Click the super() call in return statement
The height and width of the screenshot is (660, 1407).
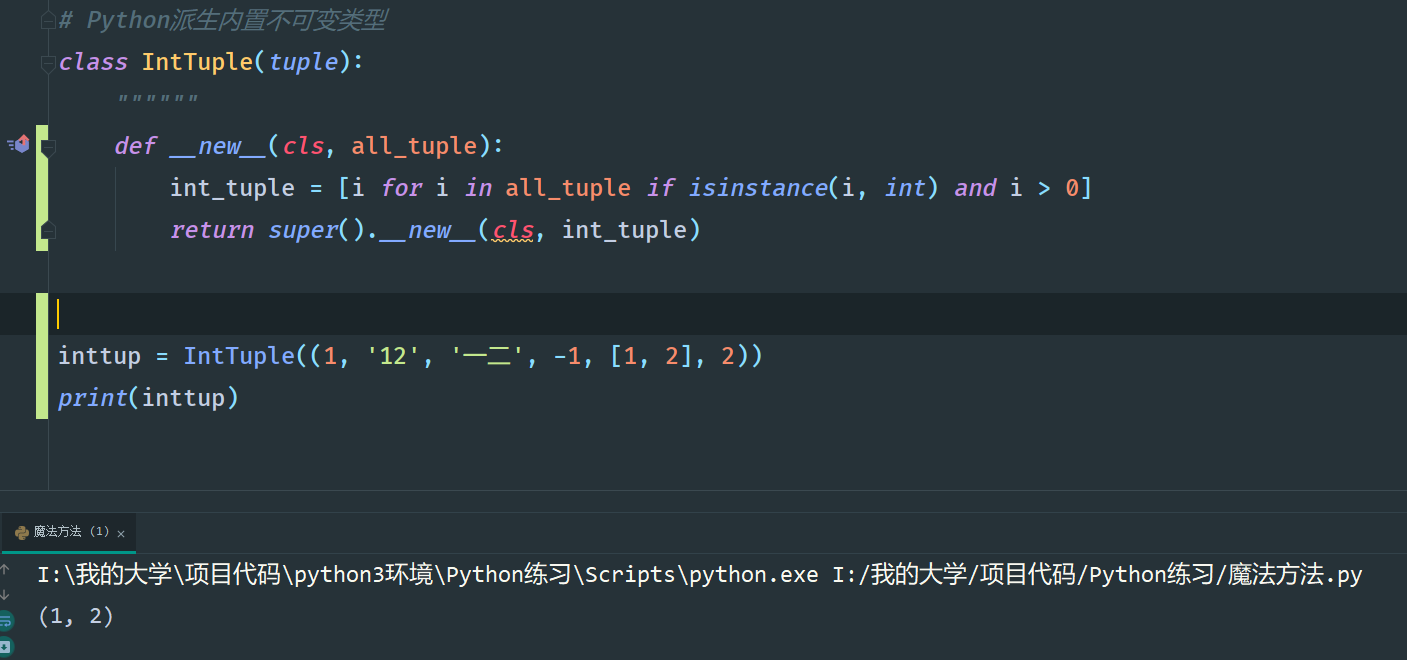[x=317, y=230]
